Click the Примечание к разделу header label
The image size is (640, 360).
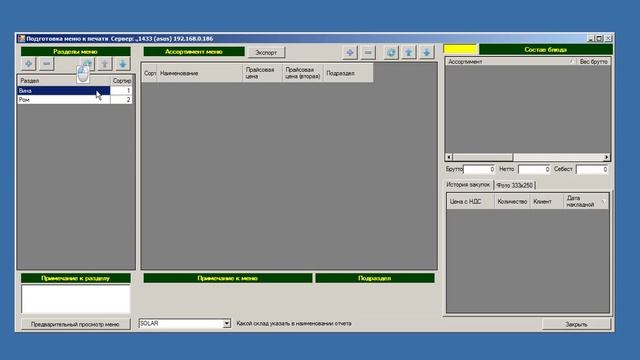point(76,278)
